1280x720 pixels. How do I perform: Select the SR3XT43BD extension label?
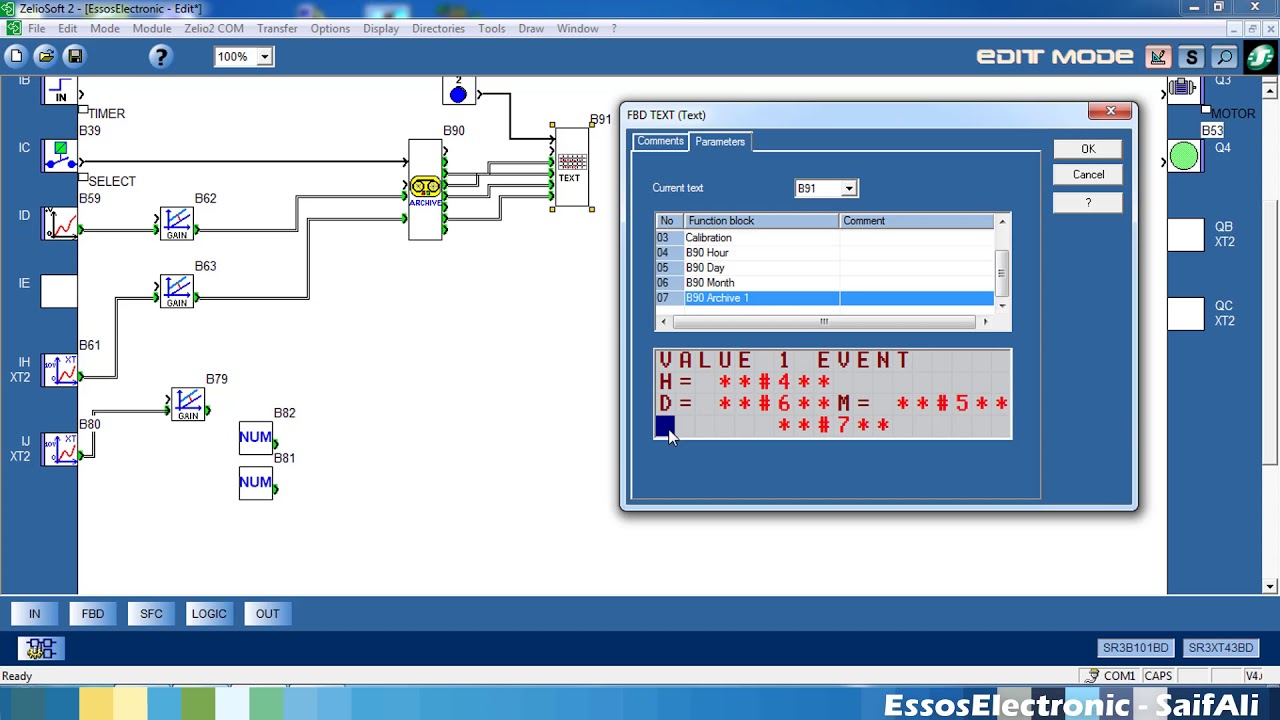[x=1221, y=648]
